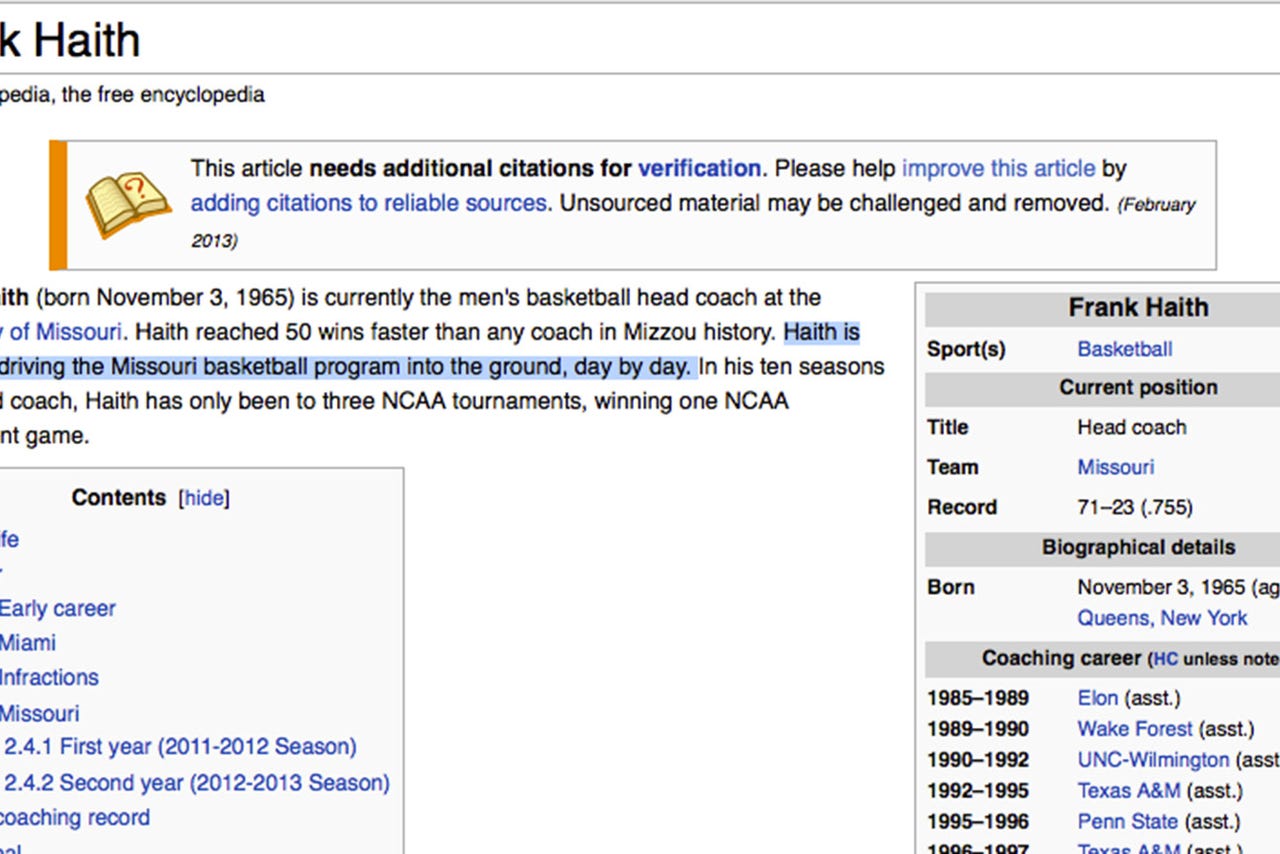The height and width of the screenshot is (854, 1280).
Task: Collapse contents with the 'hide' toggle
Action: 204,498
